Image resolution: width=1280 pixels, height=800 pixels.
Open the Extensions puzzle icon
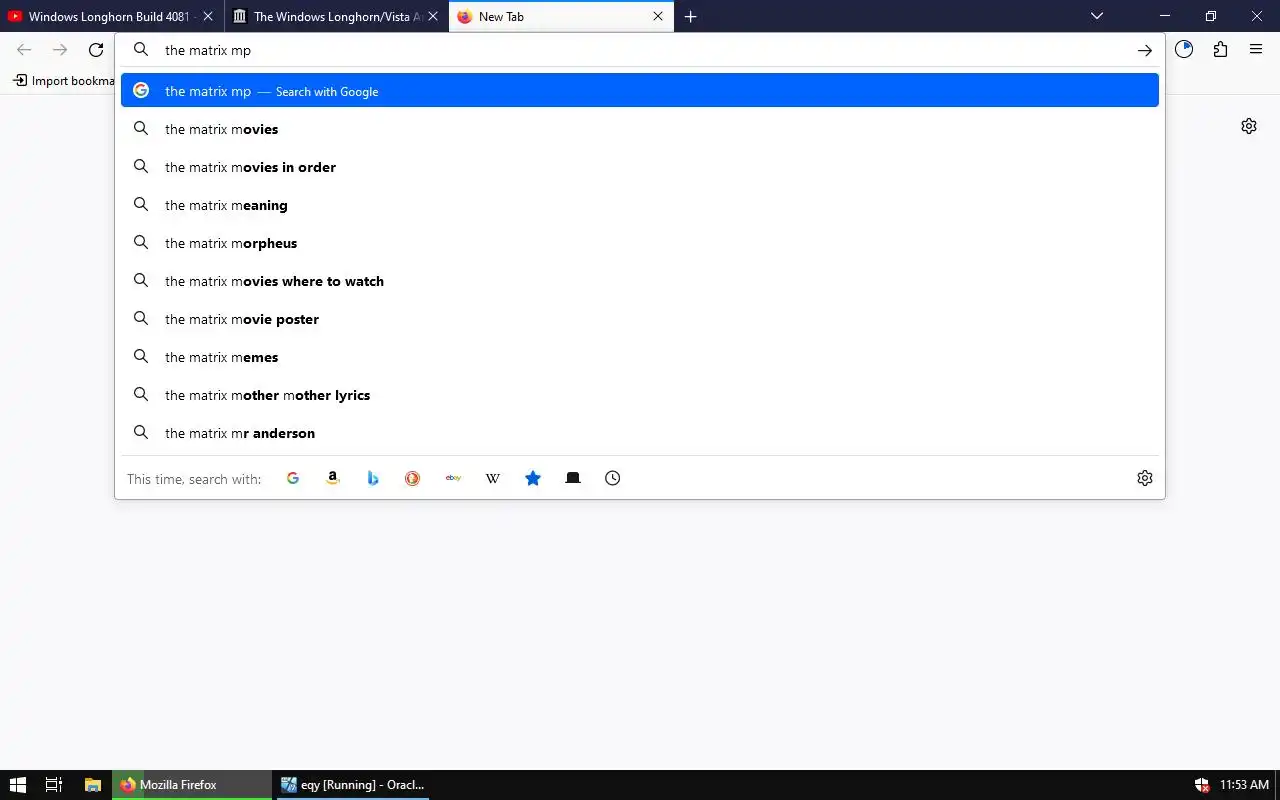pos(1220,50)
